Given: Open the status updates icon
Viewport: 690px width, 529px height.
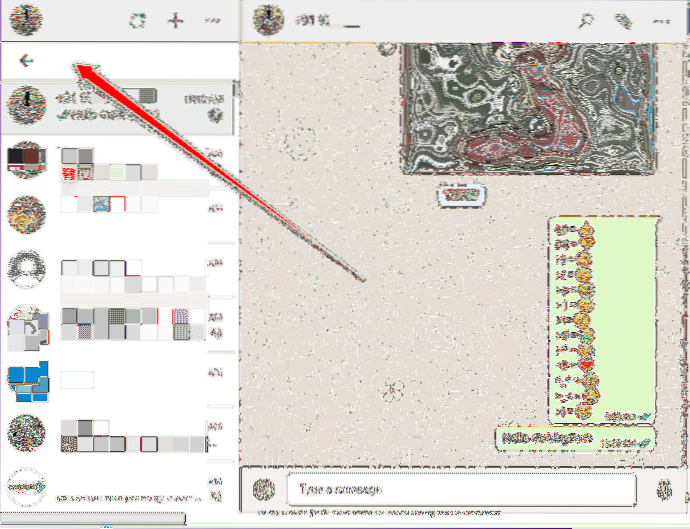Looking at the screenshot, I should click(138, 19).
